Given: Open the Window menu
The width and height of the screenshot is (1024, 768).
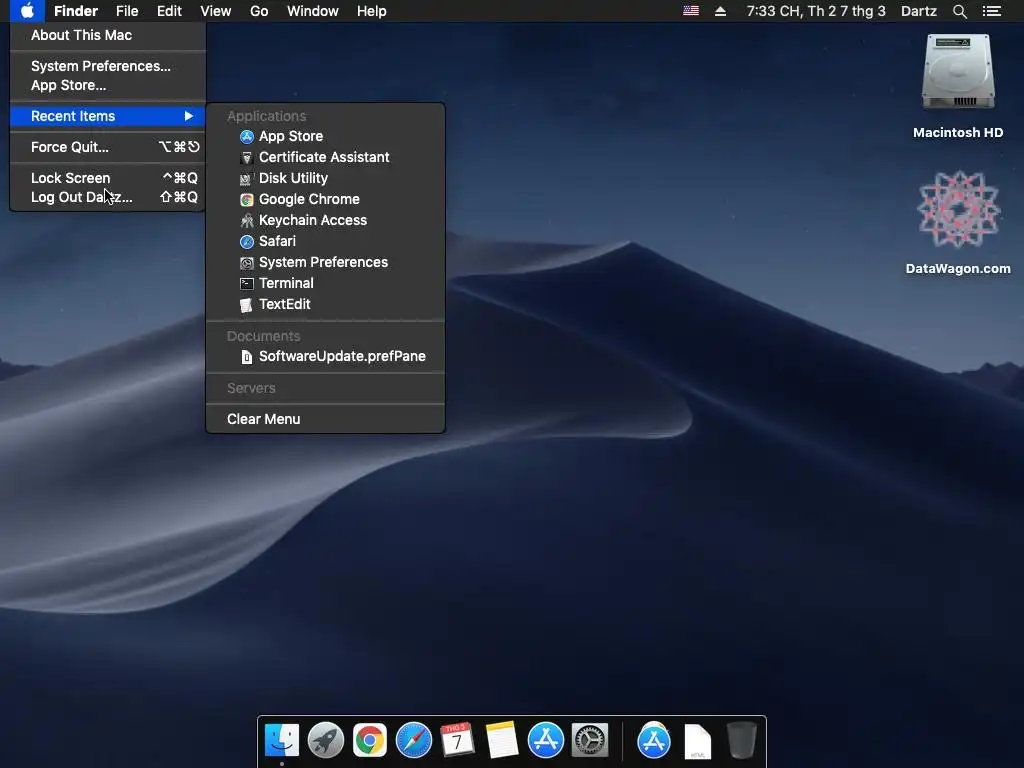Looking at the screenshot, I should 313,11.
